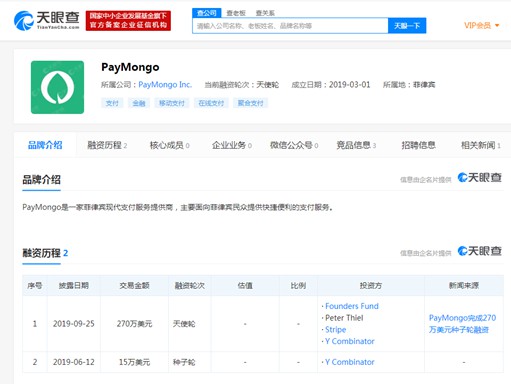Click the 投资方 column header
Screen dimensions: 511x384
(371, 286)
